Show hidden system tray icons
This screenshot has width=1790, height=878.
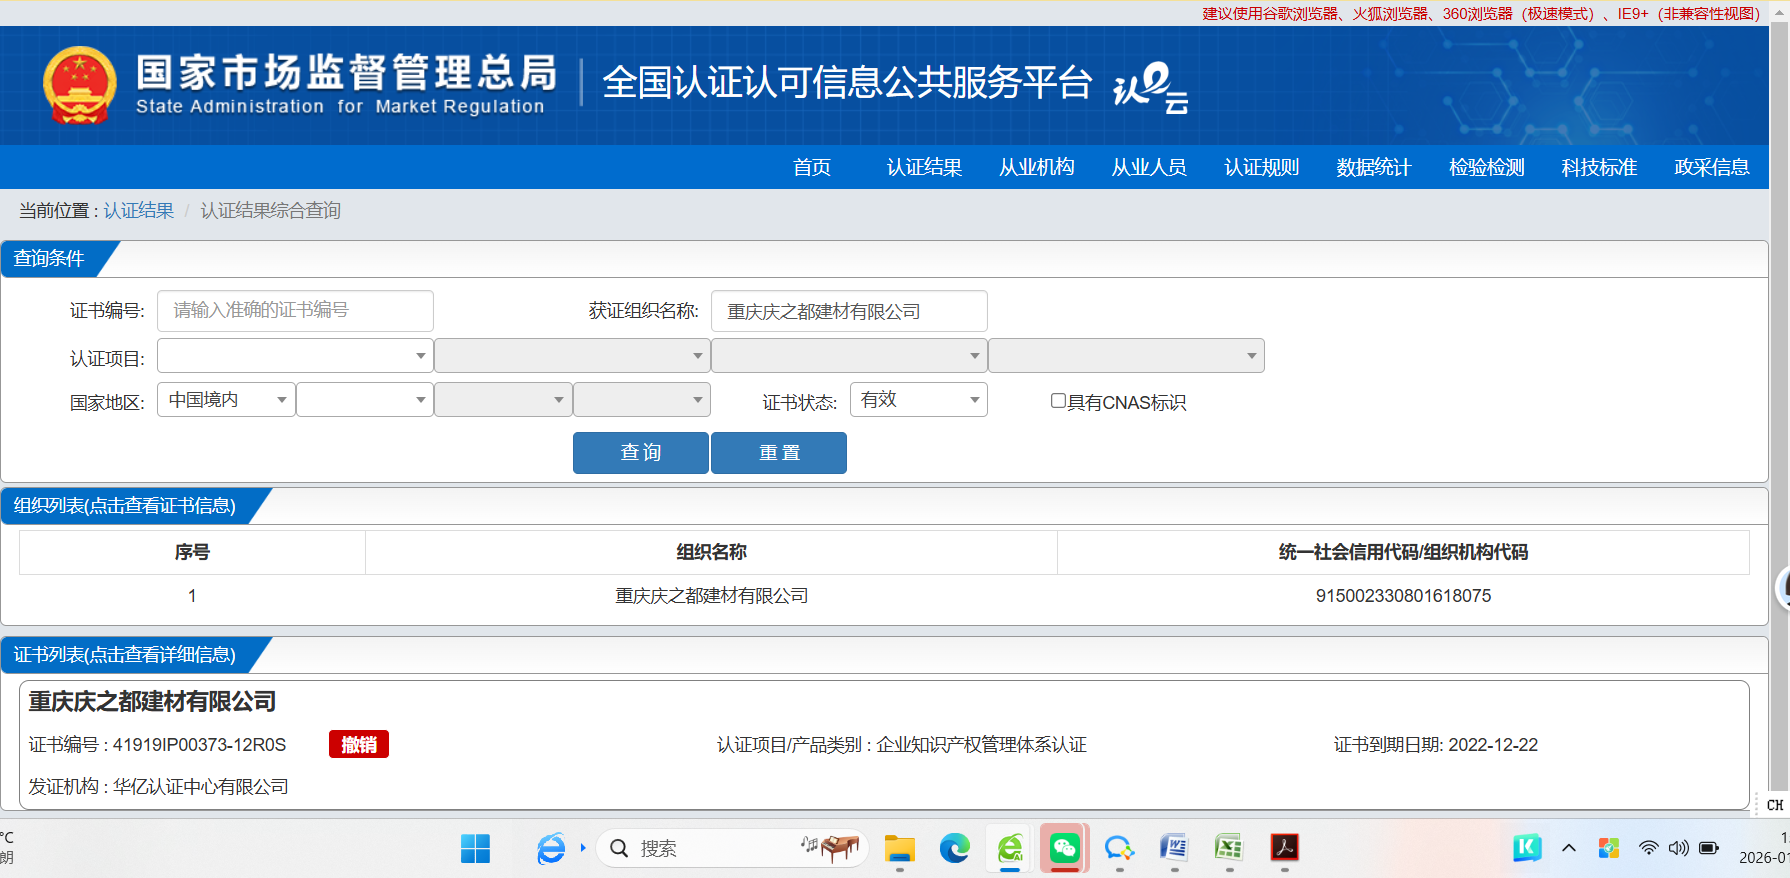(x=1568, y=849)
